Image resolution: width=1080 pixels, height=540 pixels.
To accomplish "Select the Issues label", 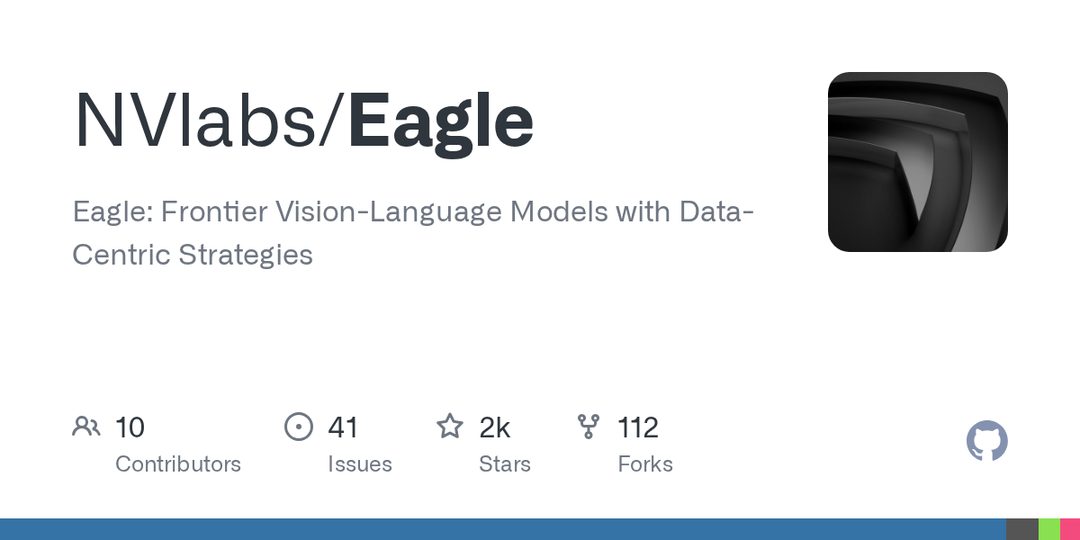I will point(360,464).
